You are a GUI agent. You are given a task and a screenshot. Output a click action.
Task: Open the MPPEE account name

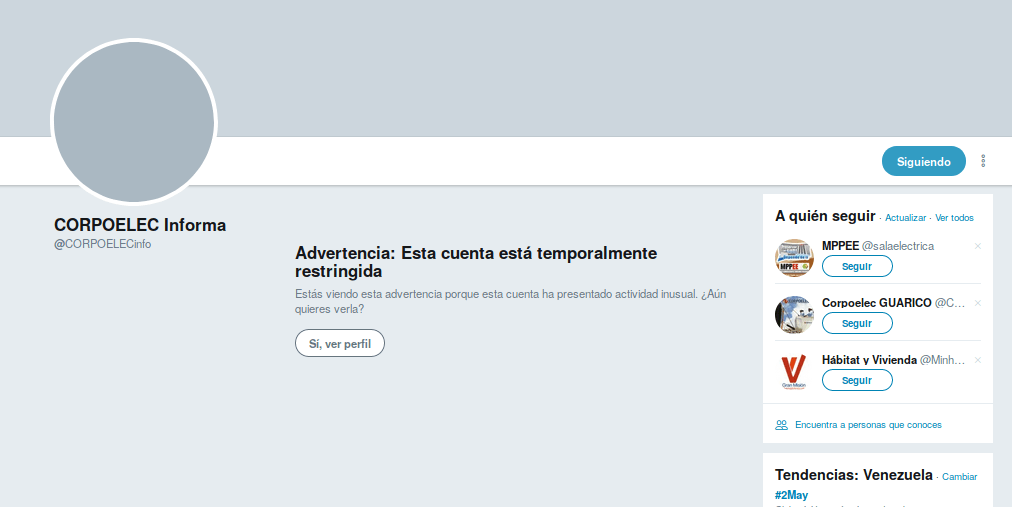click(840, 246)
